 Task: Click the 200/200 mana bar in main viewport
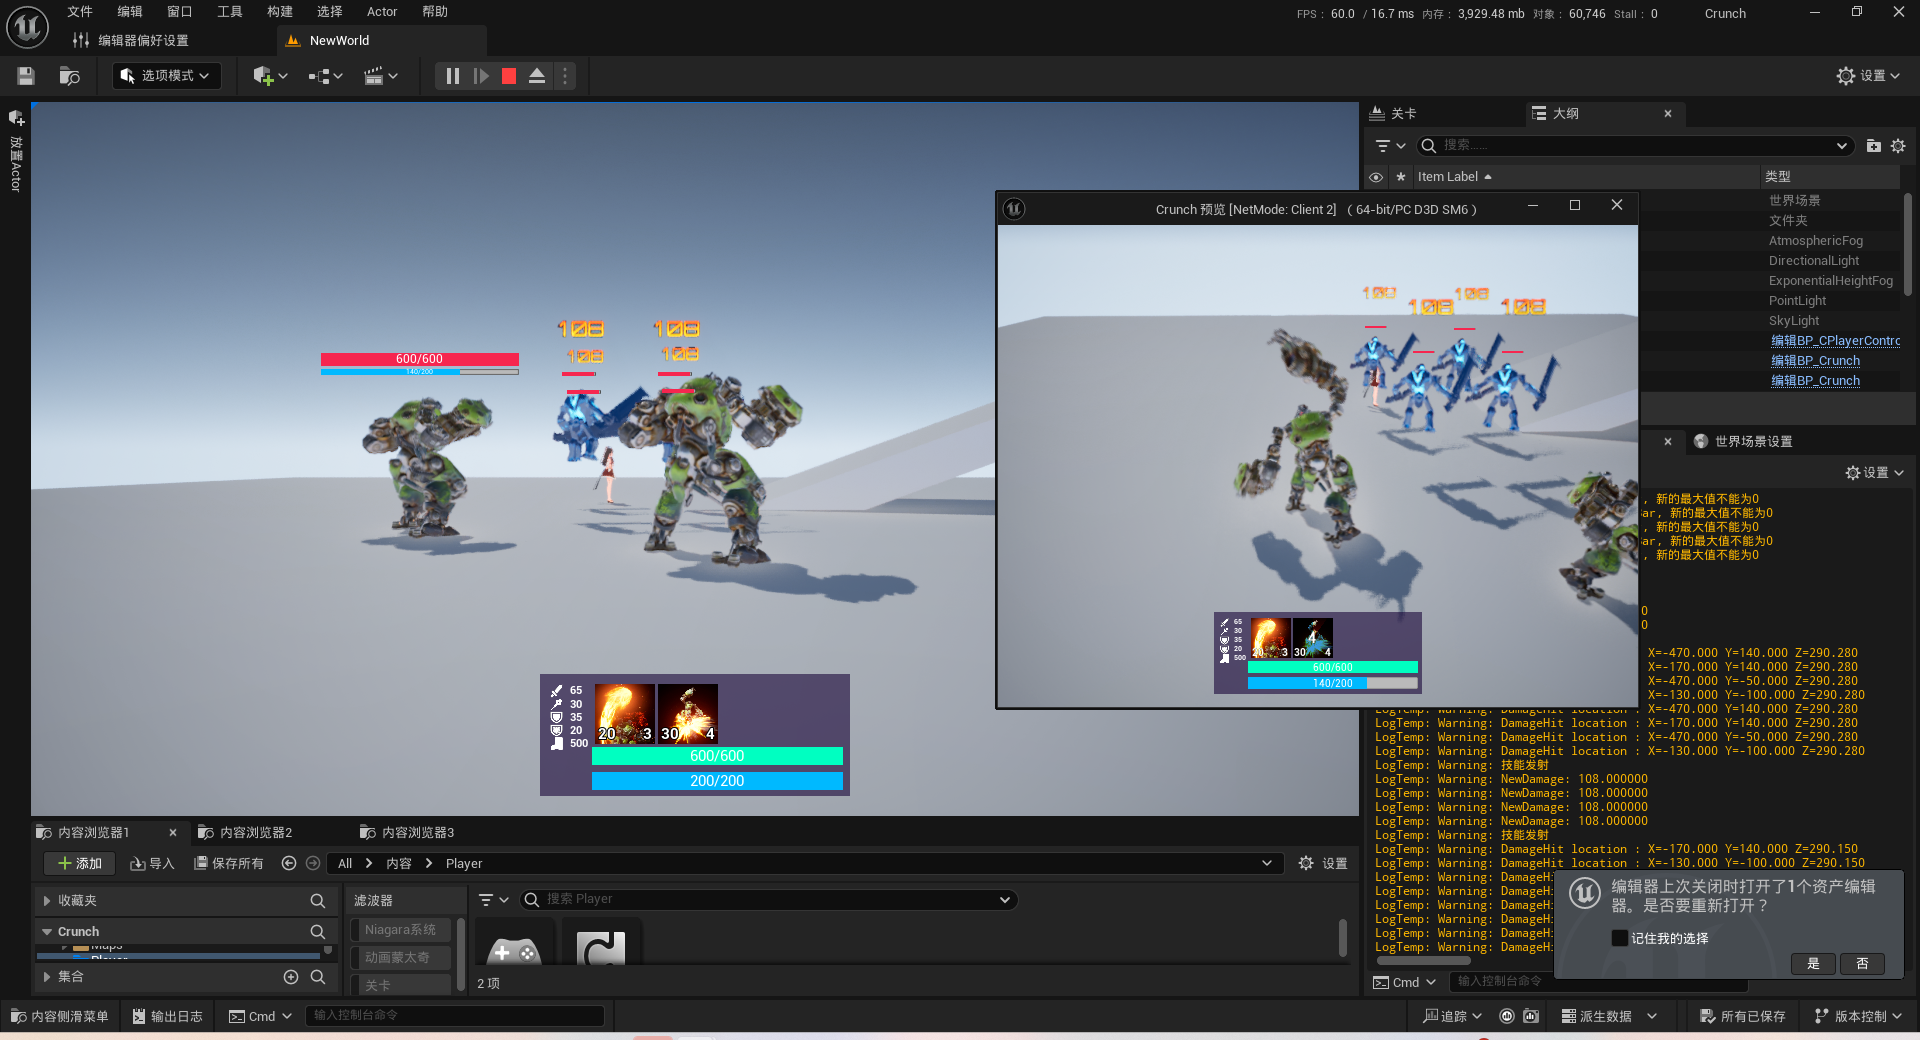[x=717, y=781]
